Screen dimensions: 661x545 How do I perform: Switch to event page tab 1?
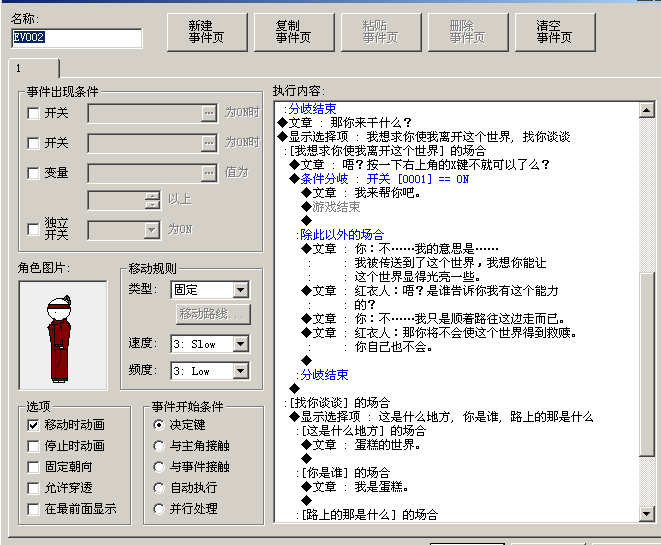click(x=34, y=68)
